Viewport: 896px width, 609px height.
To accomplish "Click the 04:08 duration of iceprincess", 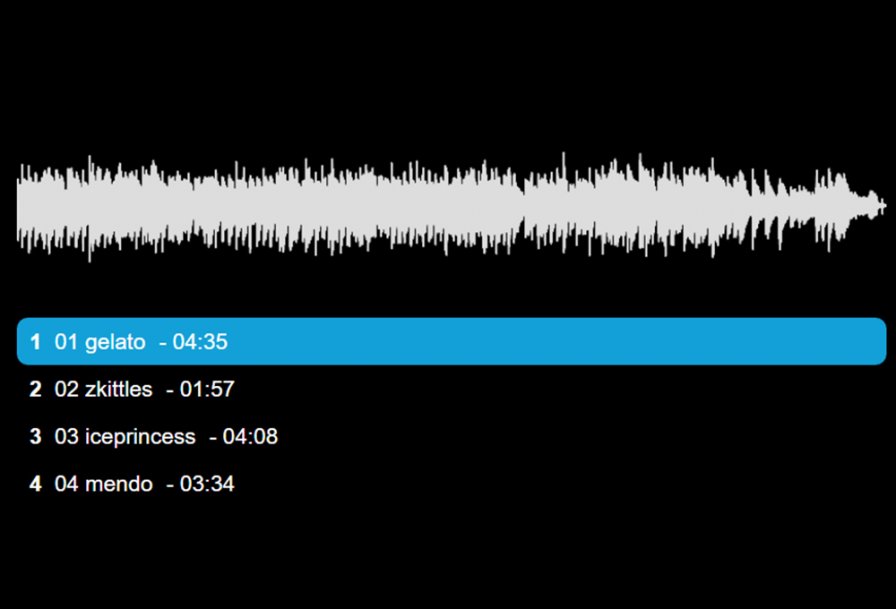I will click(x=250, y=436).
